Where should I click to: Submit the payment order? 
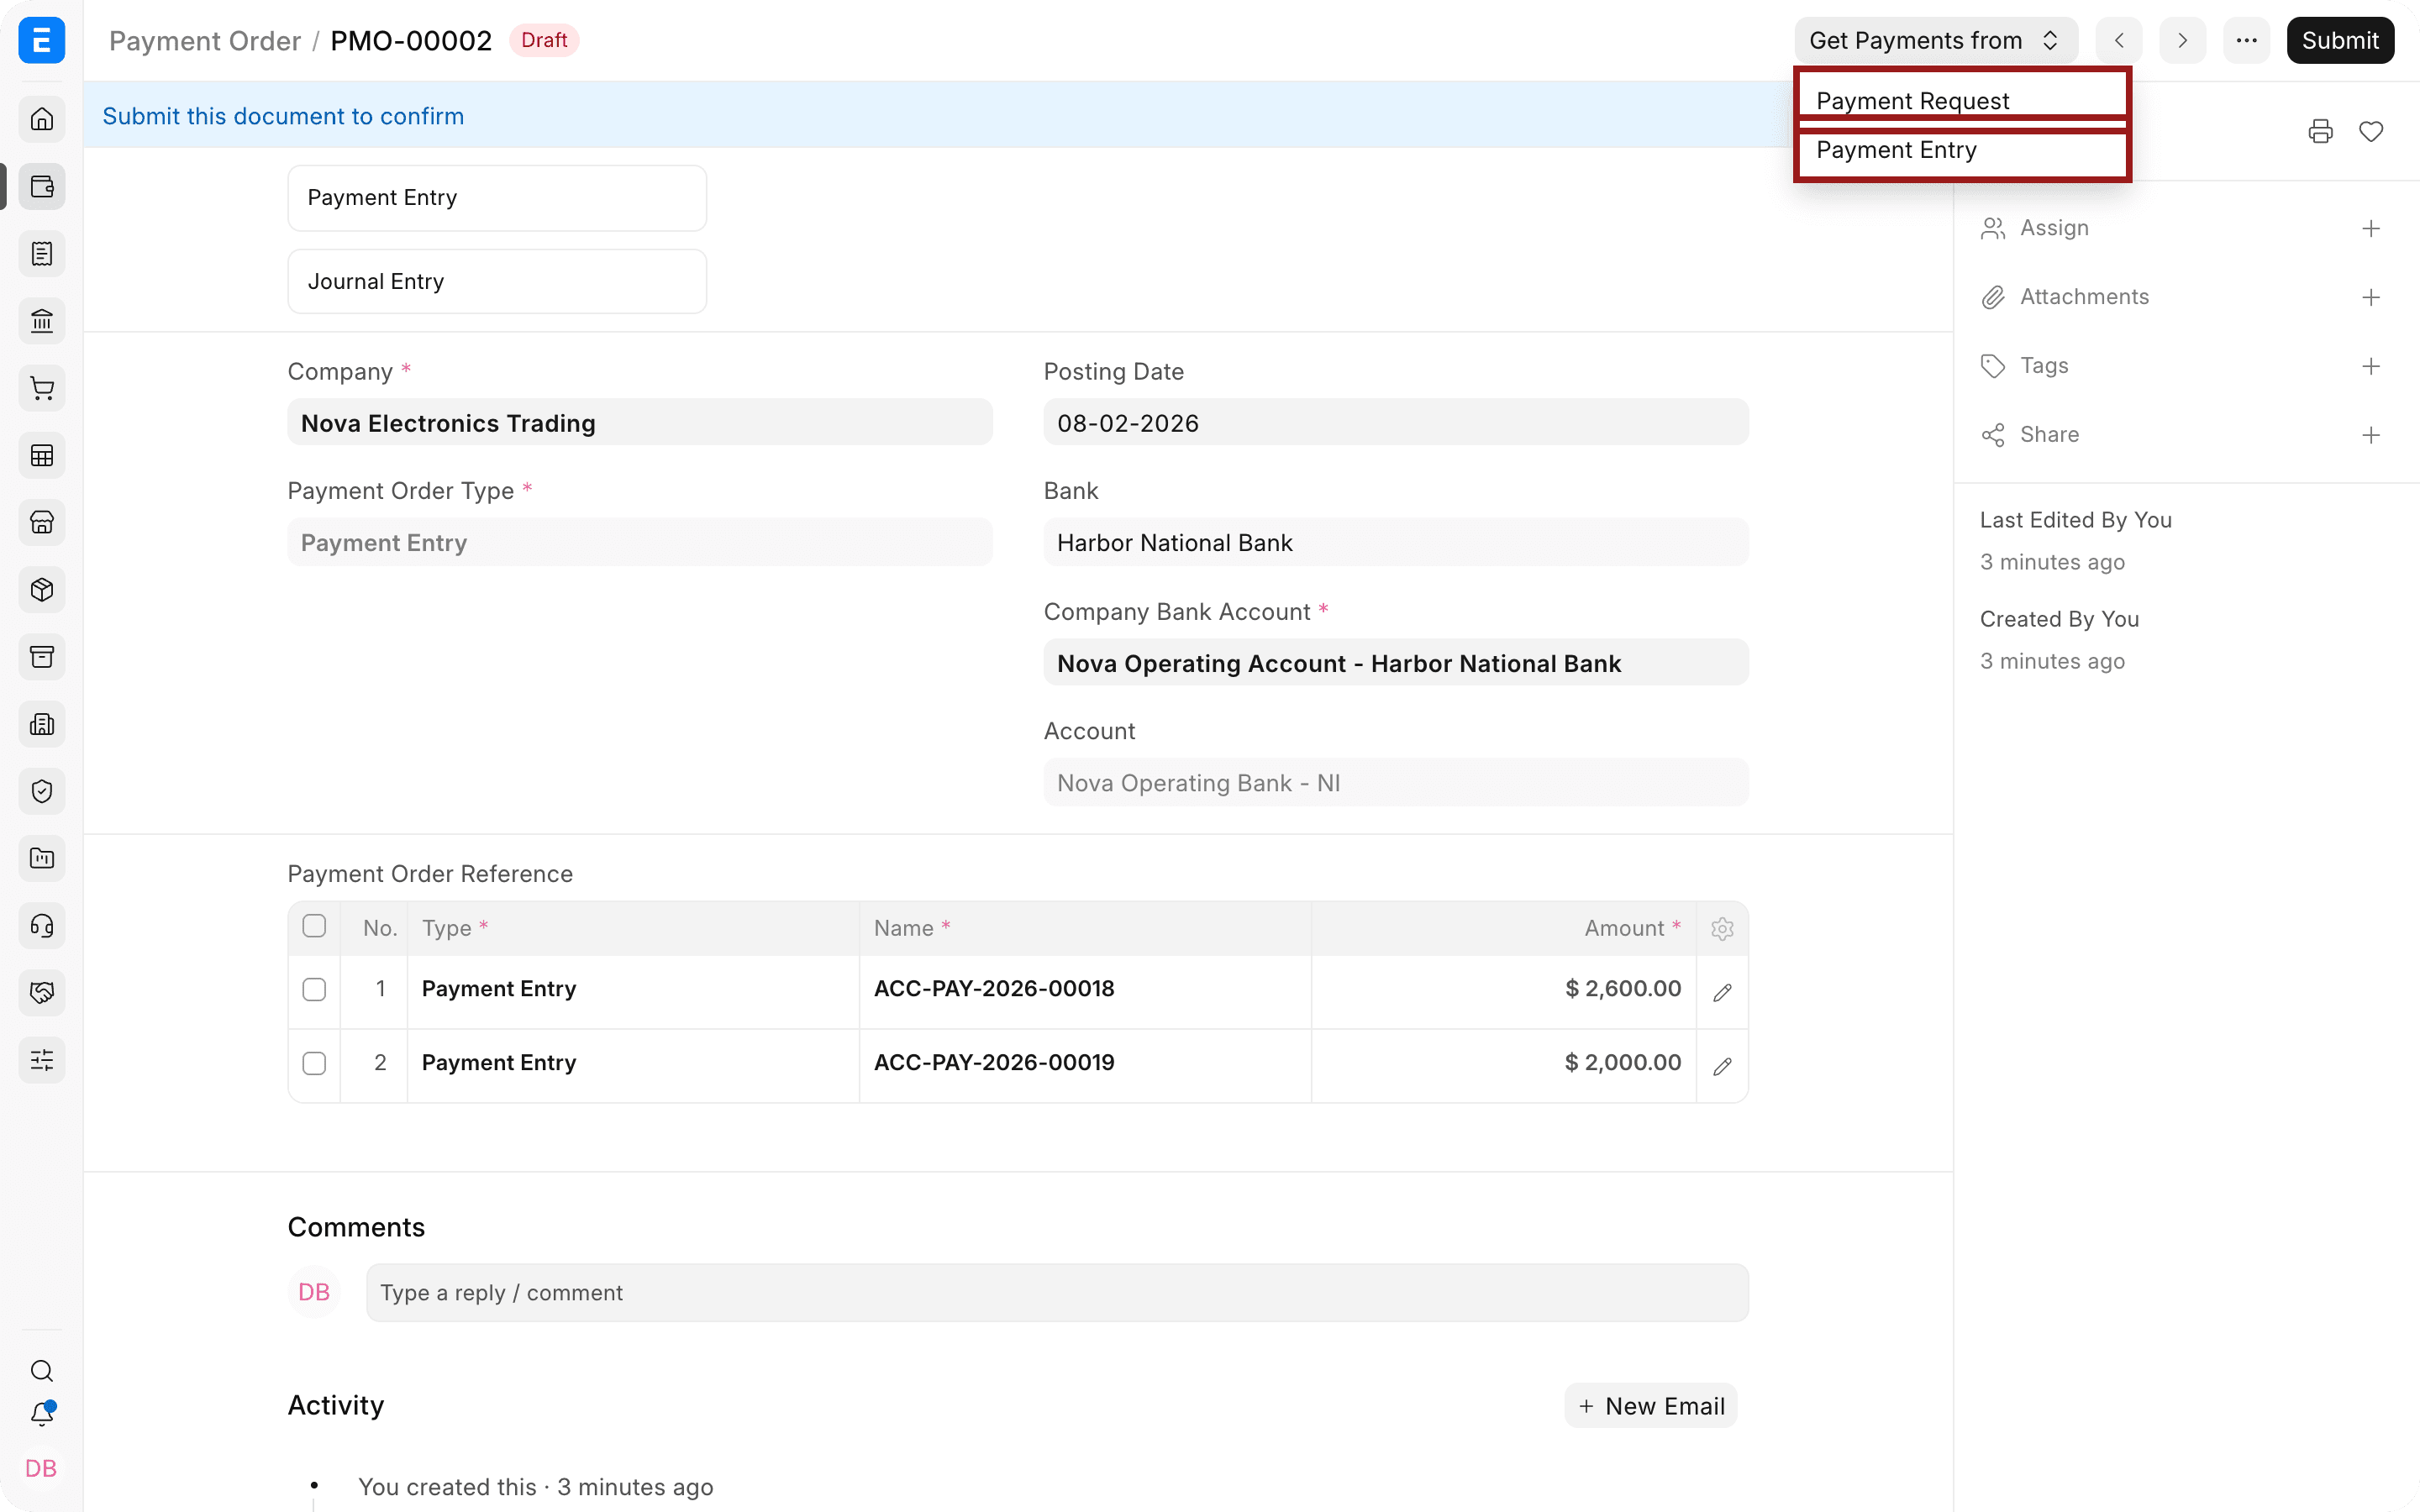2340,40
